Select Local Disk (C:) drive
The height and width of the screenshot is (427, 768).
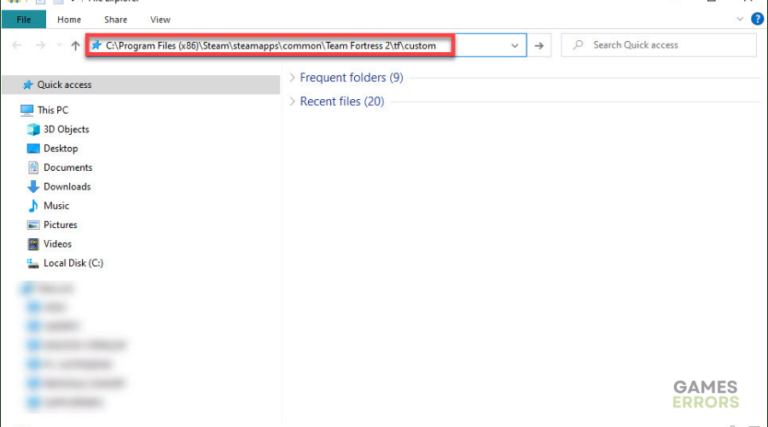pyautogui.click(x=72, y=263)
